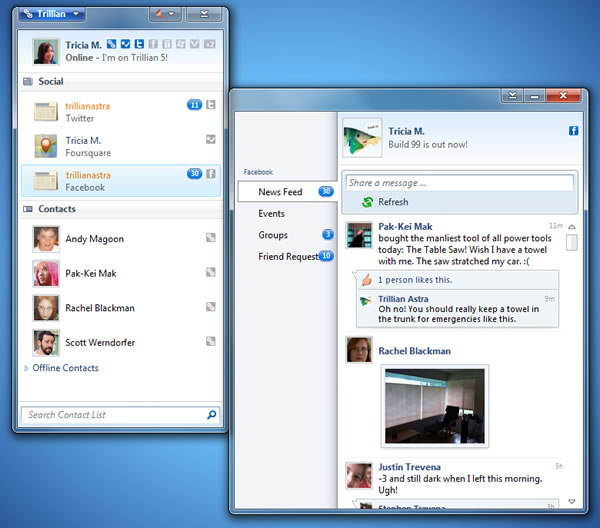
Task: Click the grayed Facebook icon in the profile header
Action: click(153, 44)
